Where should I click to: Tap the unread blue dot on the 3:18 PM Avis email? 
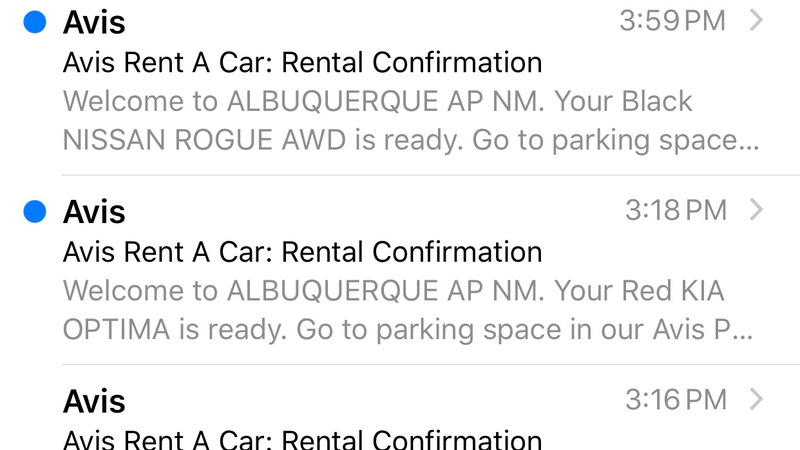35,211
